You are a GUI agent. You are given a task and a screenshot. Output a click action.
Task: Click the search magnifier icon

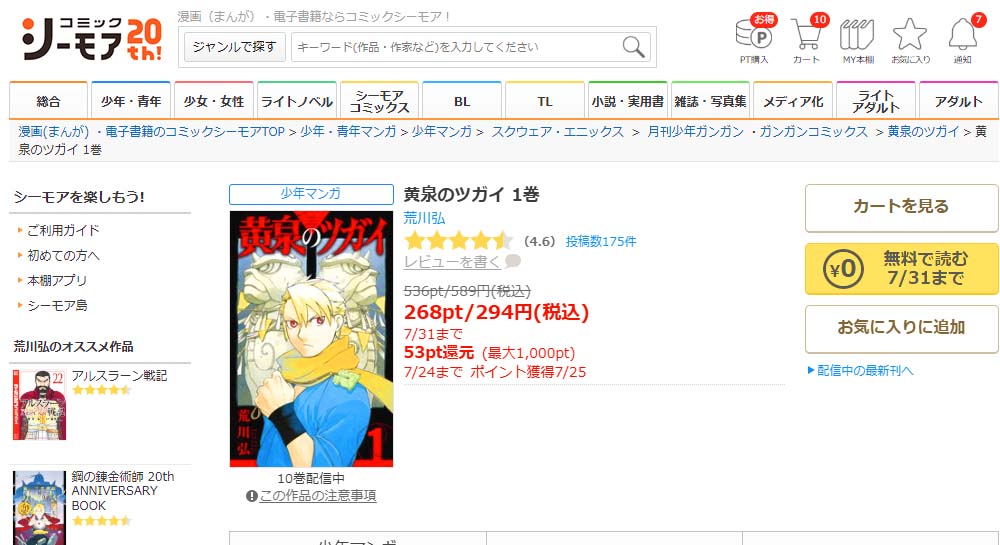(x=633, y=47)
